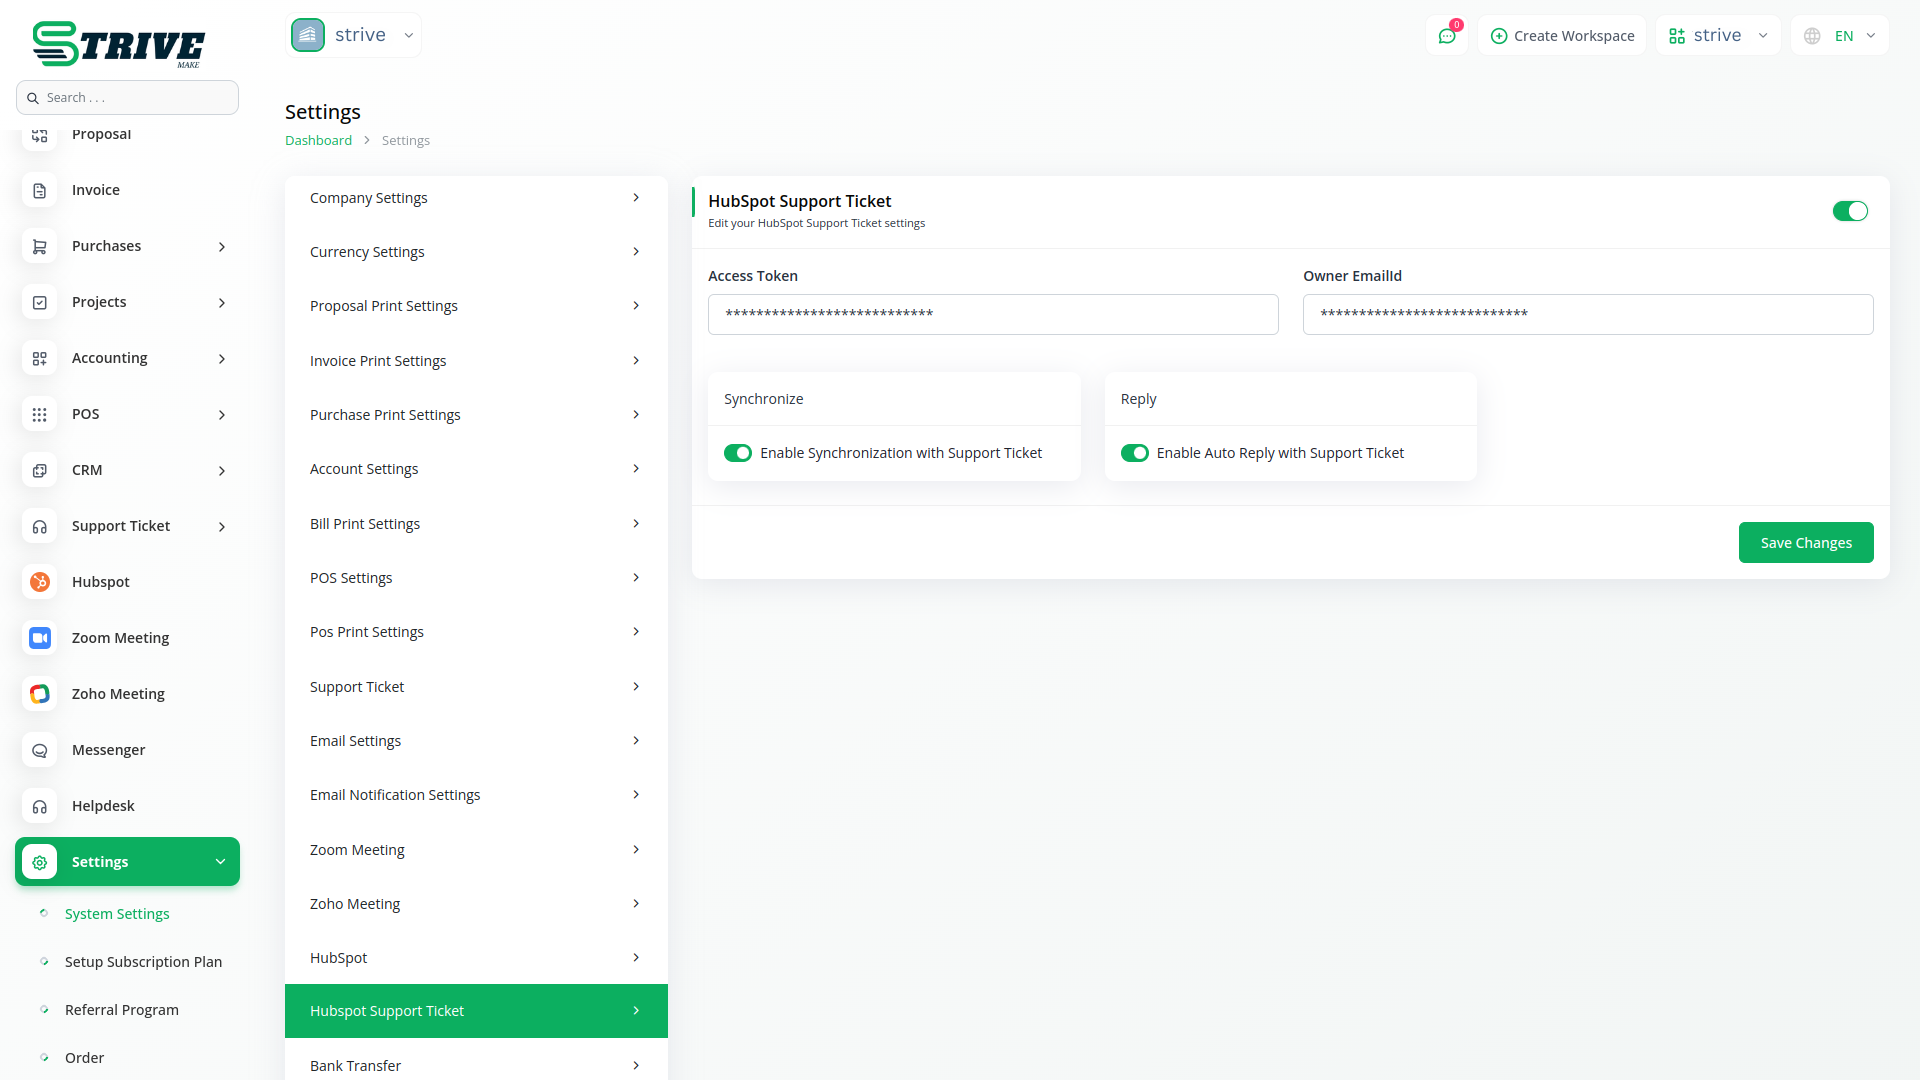Open Company Settings section

click(x=475, y=198)
